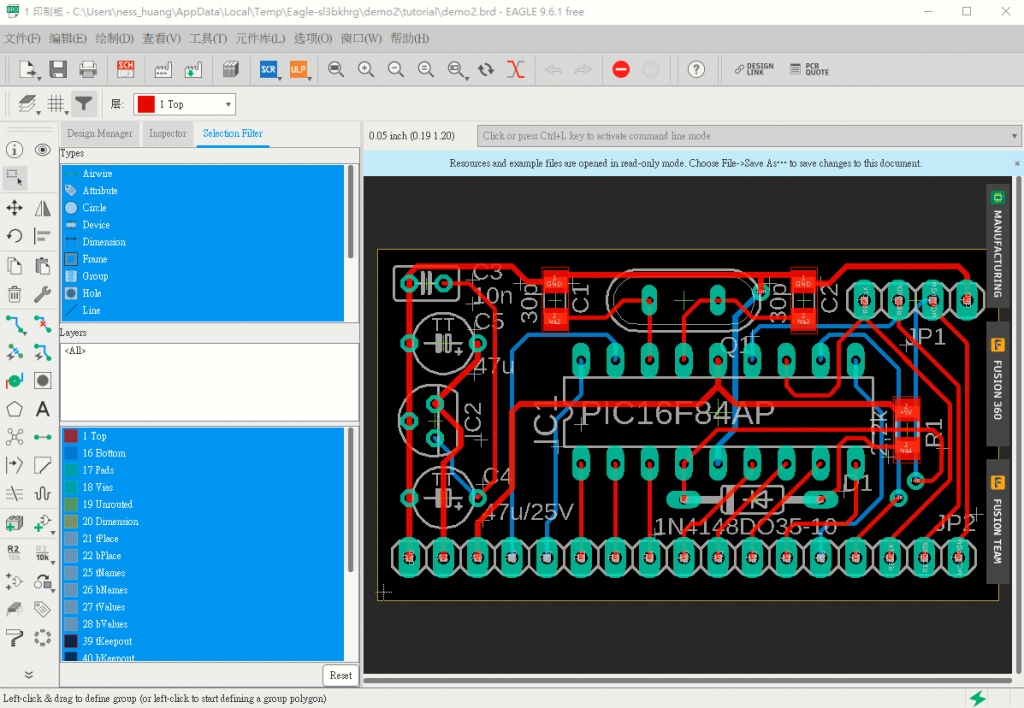Click the Switch to Schematic icon

click(126, 69)
